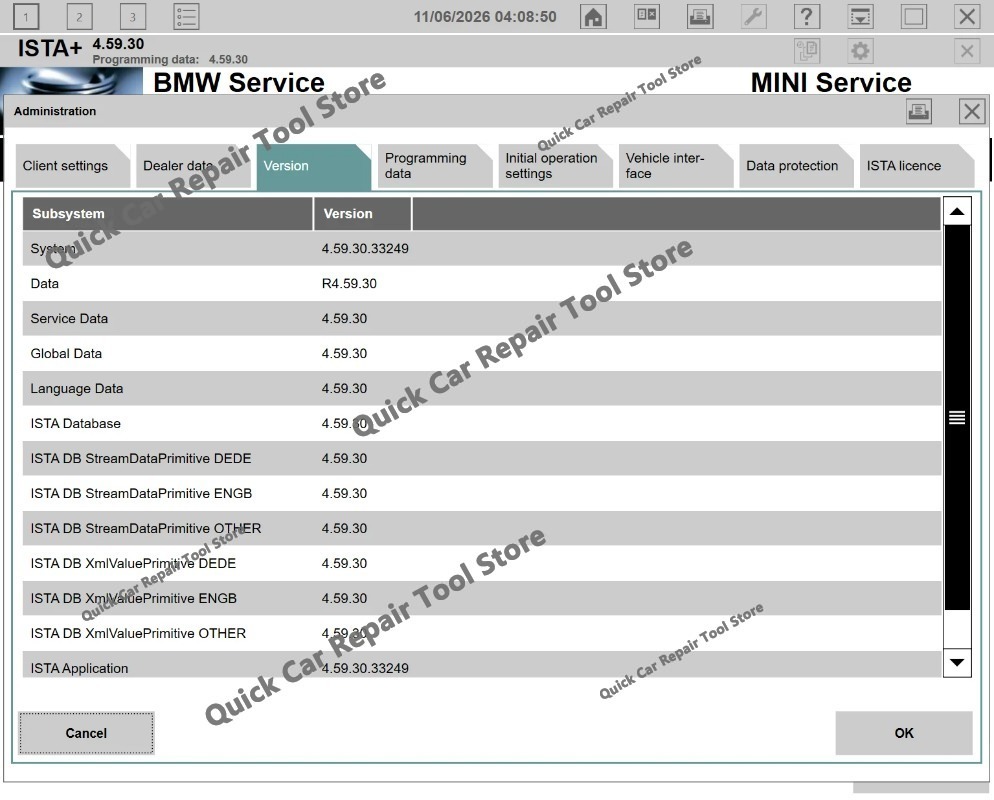Open the Programming data tab
Screen dimensions: 994x800
click(x=434, y=166)
